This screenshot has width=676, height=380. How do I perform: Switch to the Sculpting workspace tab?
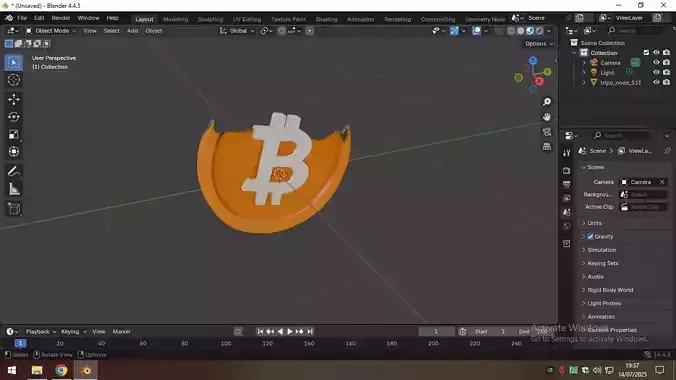(x=210, y=19)
